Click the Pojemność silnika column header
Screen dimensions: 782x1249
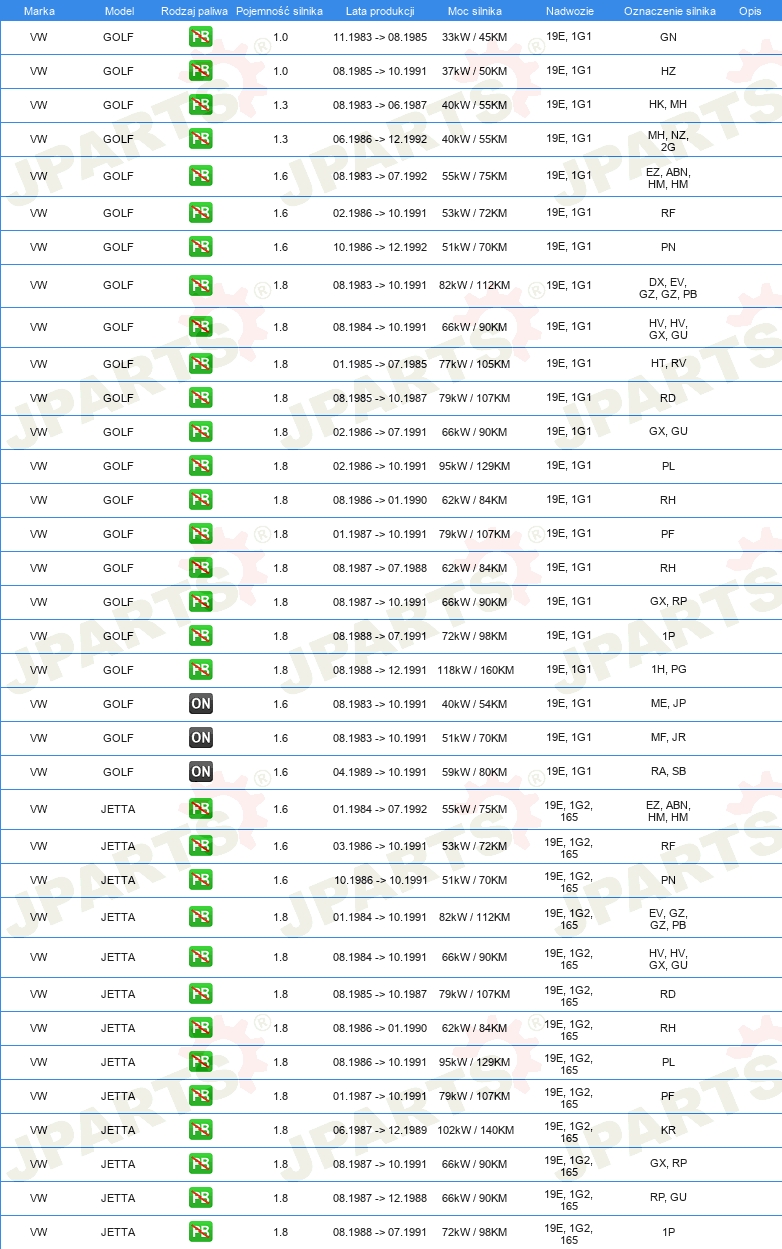[x=279, y=10]
